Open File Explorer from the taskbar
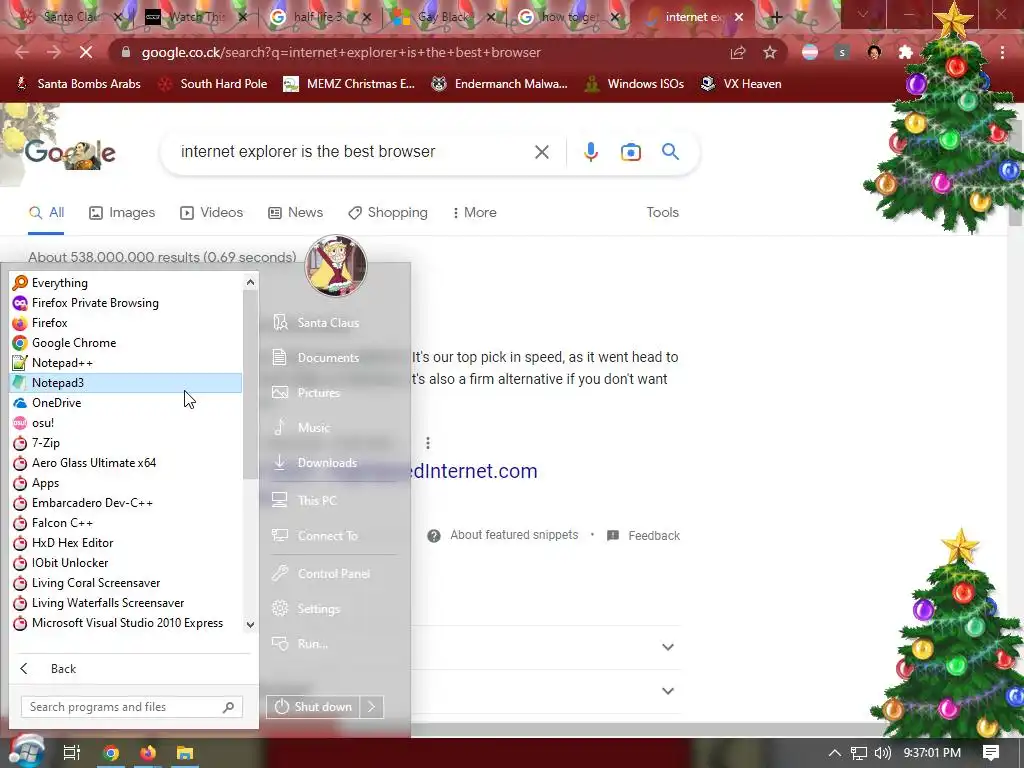Image resolution: width=1024 pixels, height=768 pixels. (185, 753)
